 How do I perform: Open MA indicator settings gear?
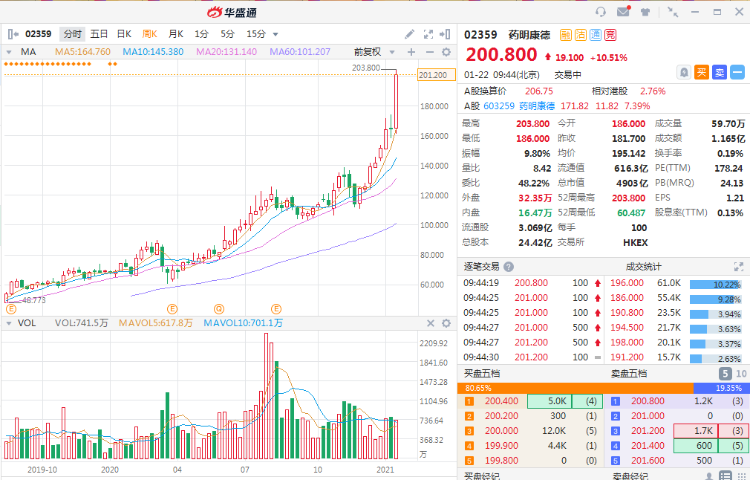pyautogui.click(x=446, y=52)
